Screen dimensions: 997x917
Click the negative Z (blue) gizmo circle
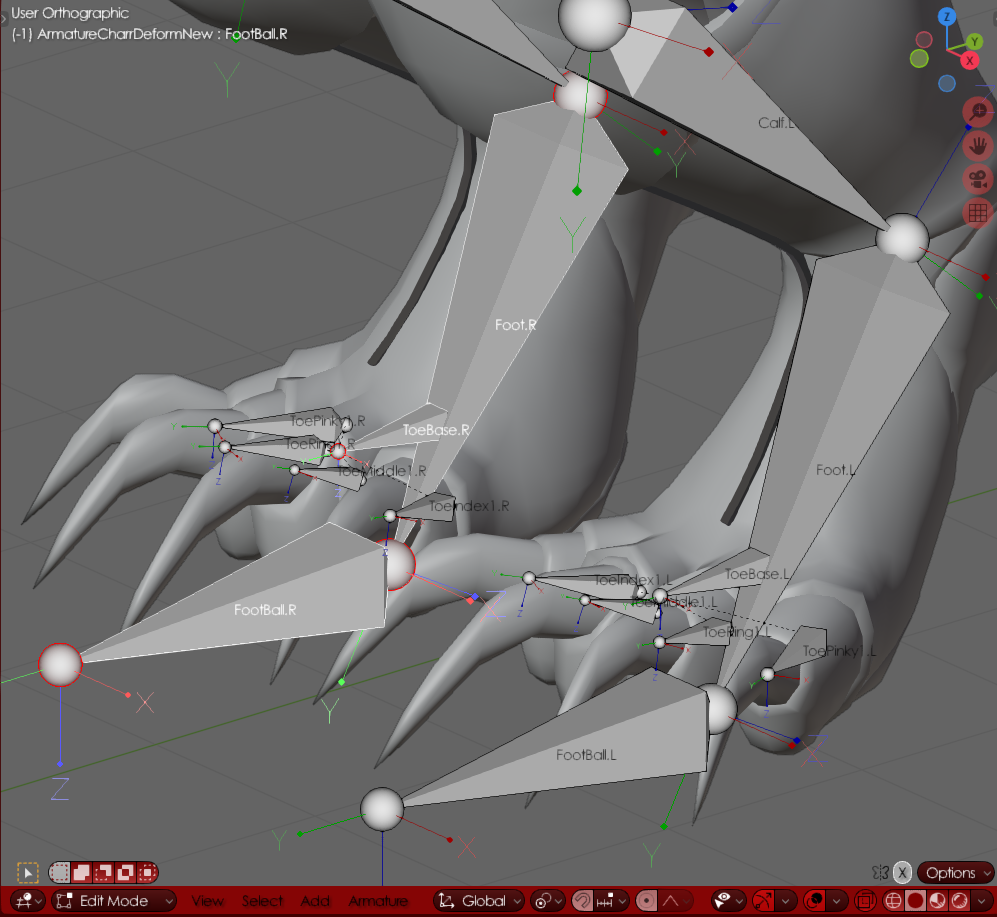pyautogui.click(x=947, y=83)
